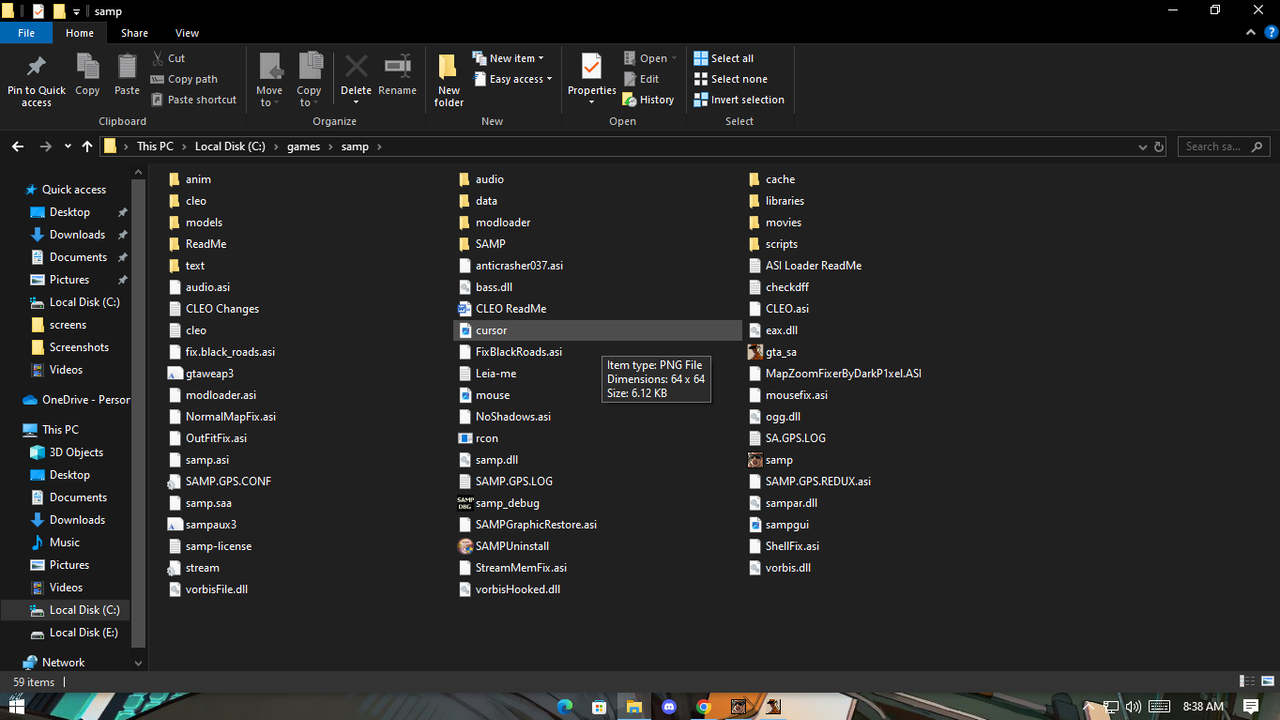Screen dimensions: 1280x720
Task: Go forward using the forward arrow
Action: click(x=45, y=146)
